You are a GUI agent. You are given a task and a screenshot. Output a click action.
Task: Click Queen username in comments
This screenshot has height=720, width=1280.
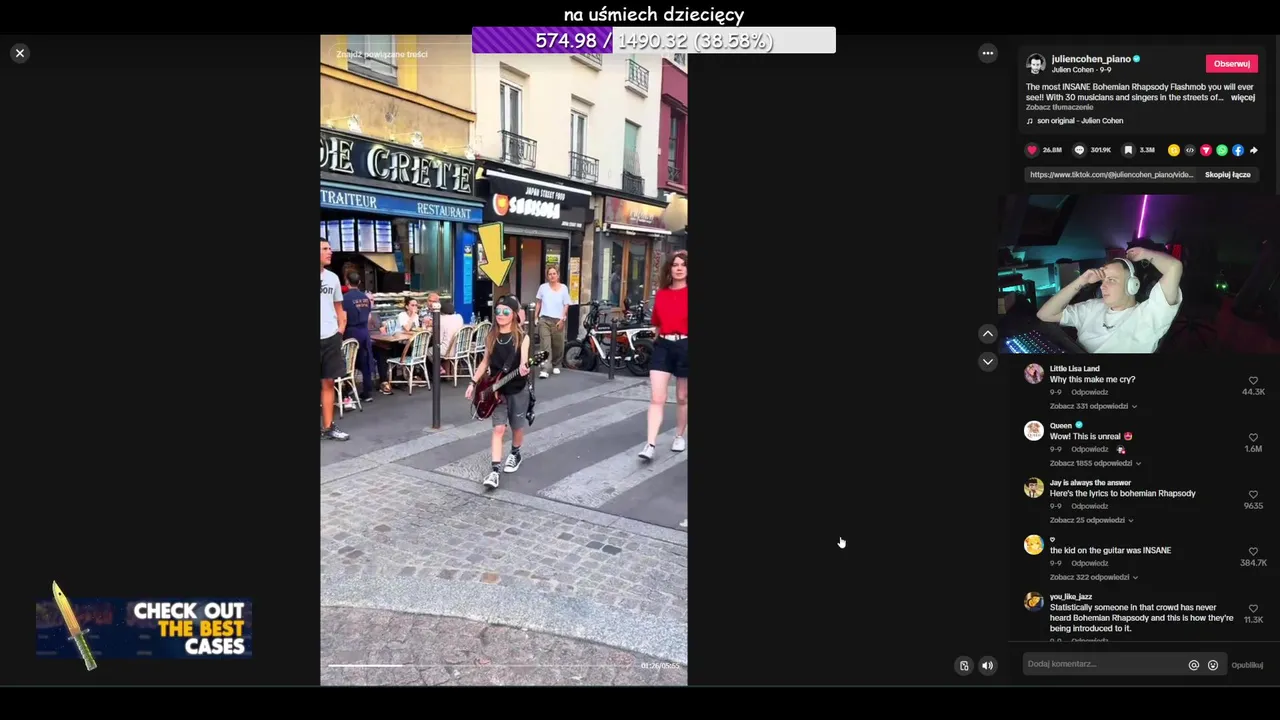pyautogui.click(x=1060, y=426)
